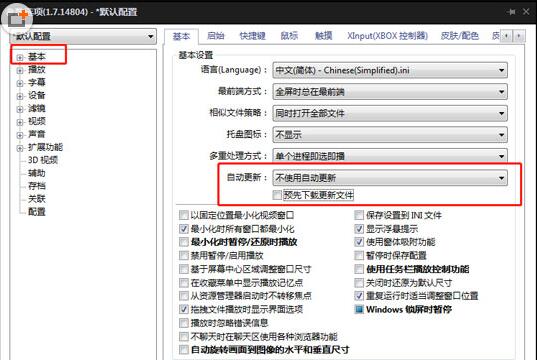537x360 pixels.
Task: Enable 最小化时暂停/还原时播放 checkbox
Action: 184,242
